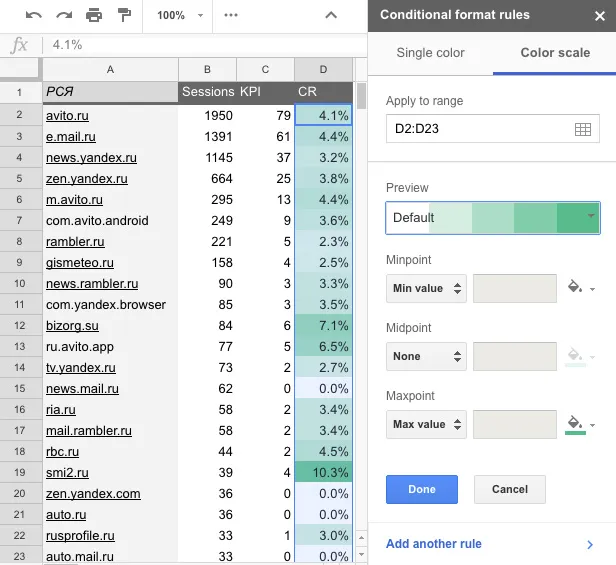Open the bizorg.su link

pyautogui.click(x=72, y=326)
